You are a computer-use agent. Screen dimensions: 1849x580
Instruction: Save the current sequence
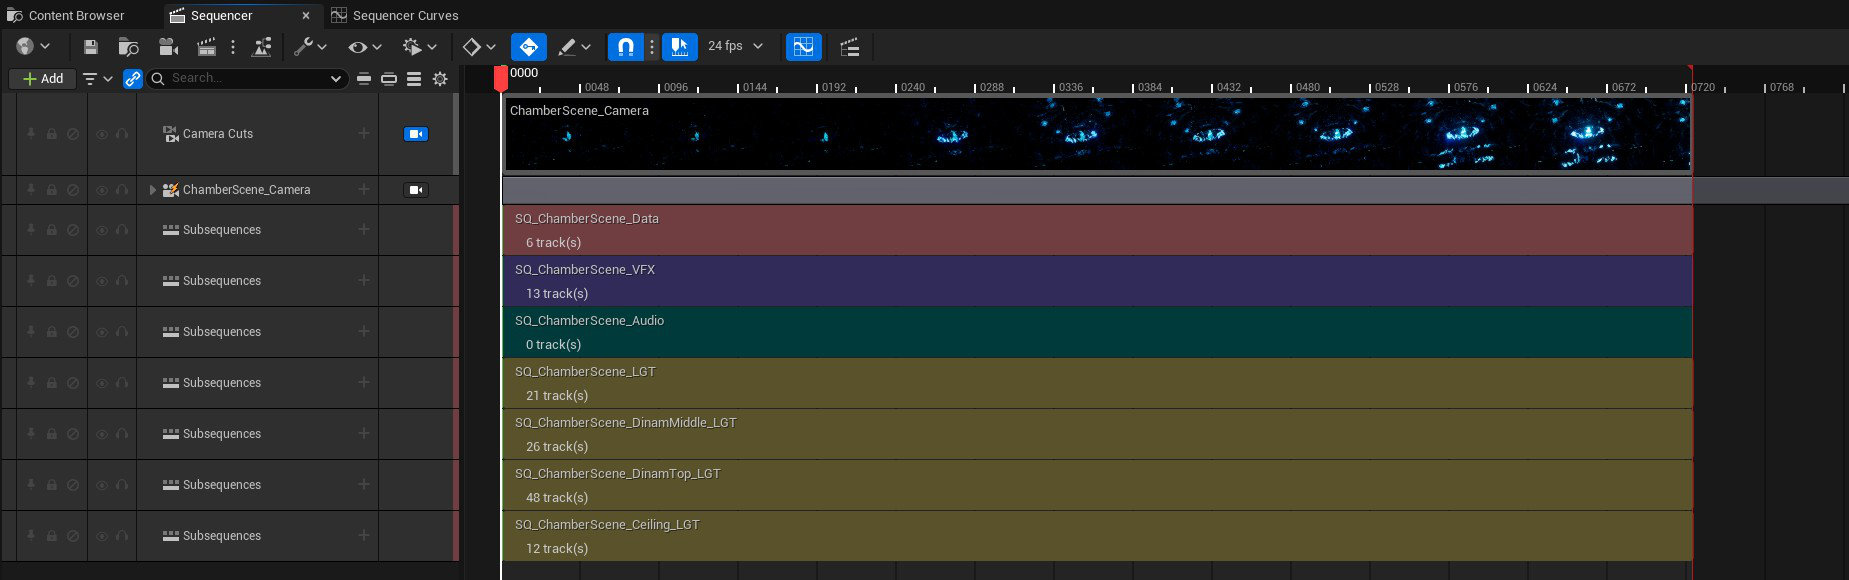(91, 47)
